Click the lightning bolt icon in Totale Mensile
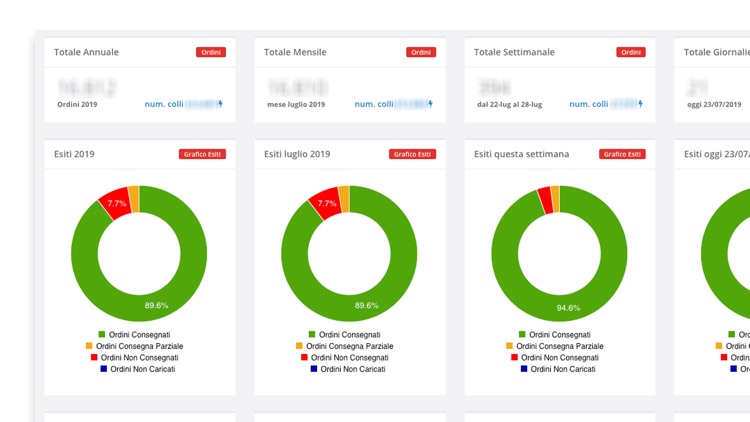Viewport: 750px width, 422px height. (x=430, y=104)
